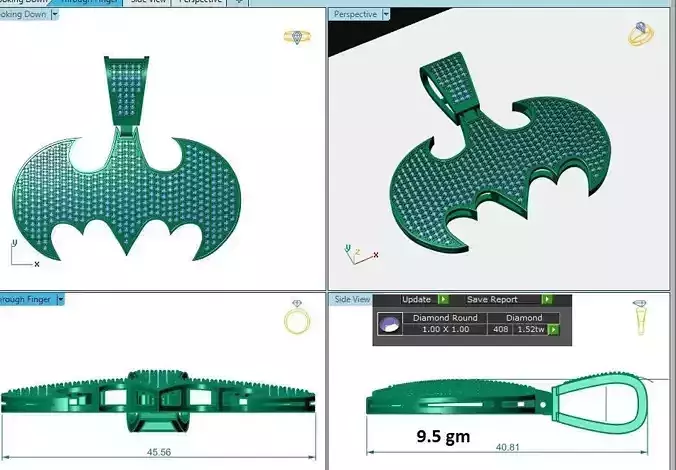This screenshot has height=470, width=676.
Task: Click the Perspective viewport title label
Action: tap(355, 15)
